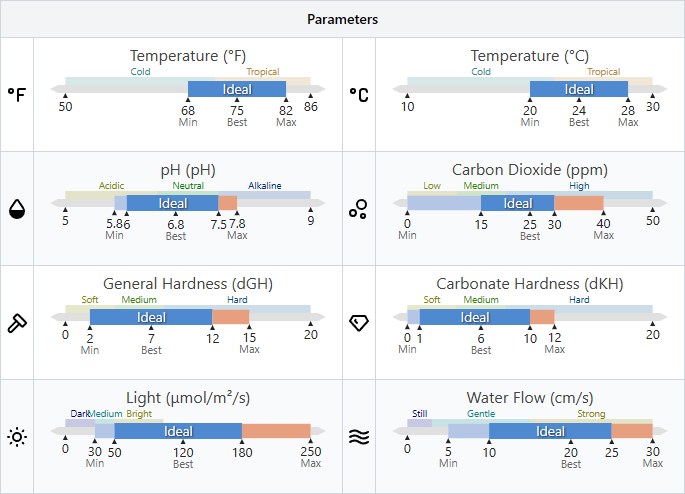
Task: Click the Fahrenheit temperature icon
Action: (17, 94)
